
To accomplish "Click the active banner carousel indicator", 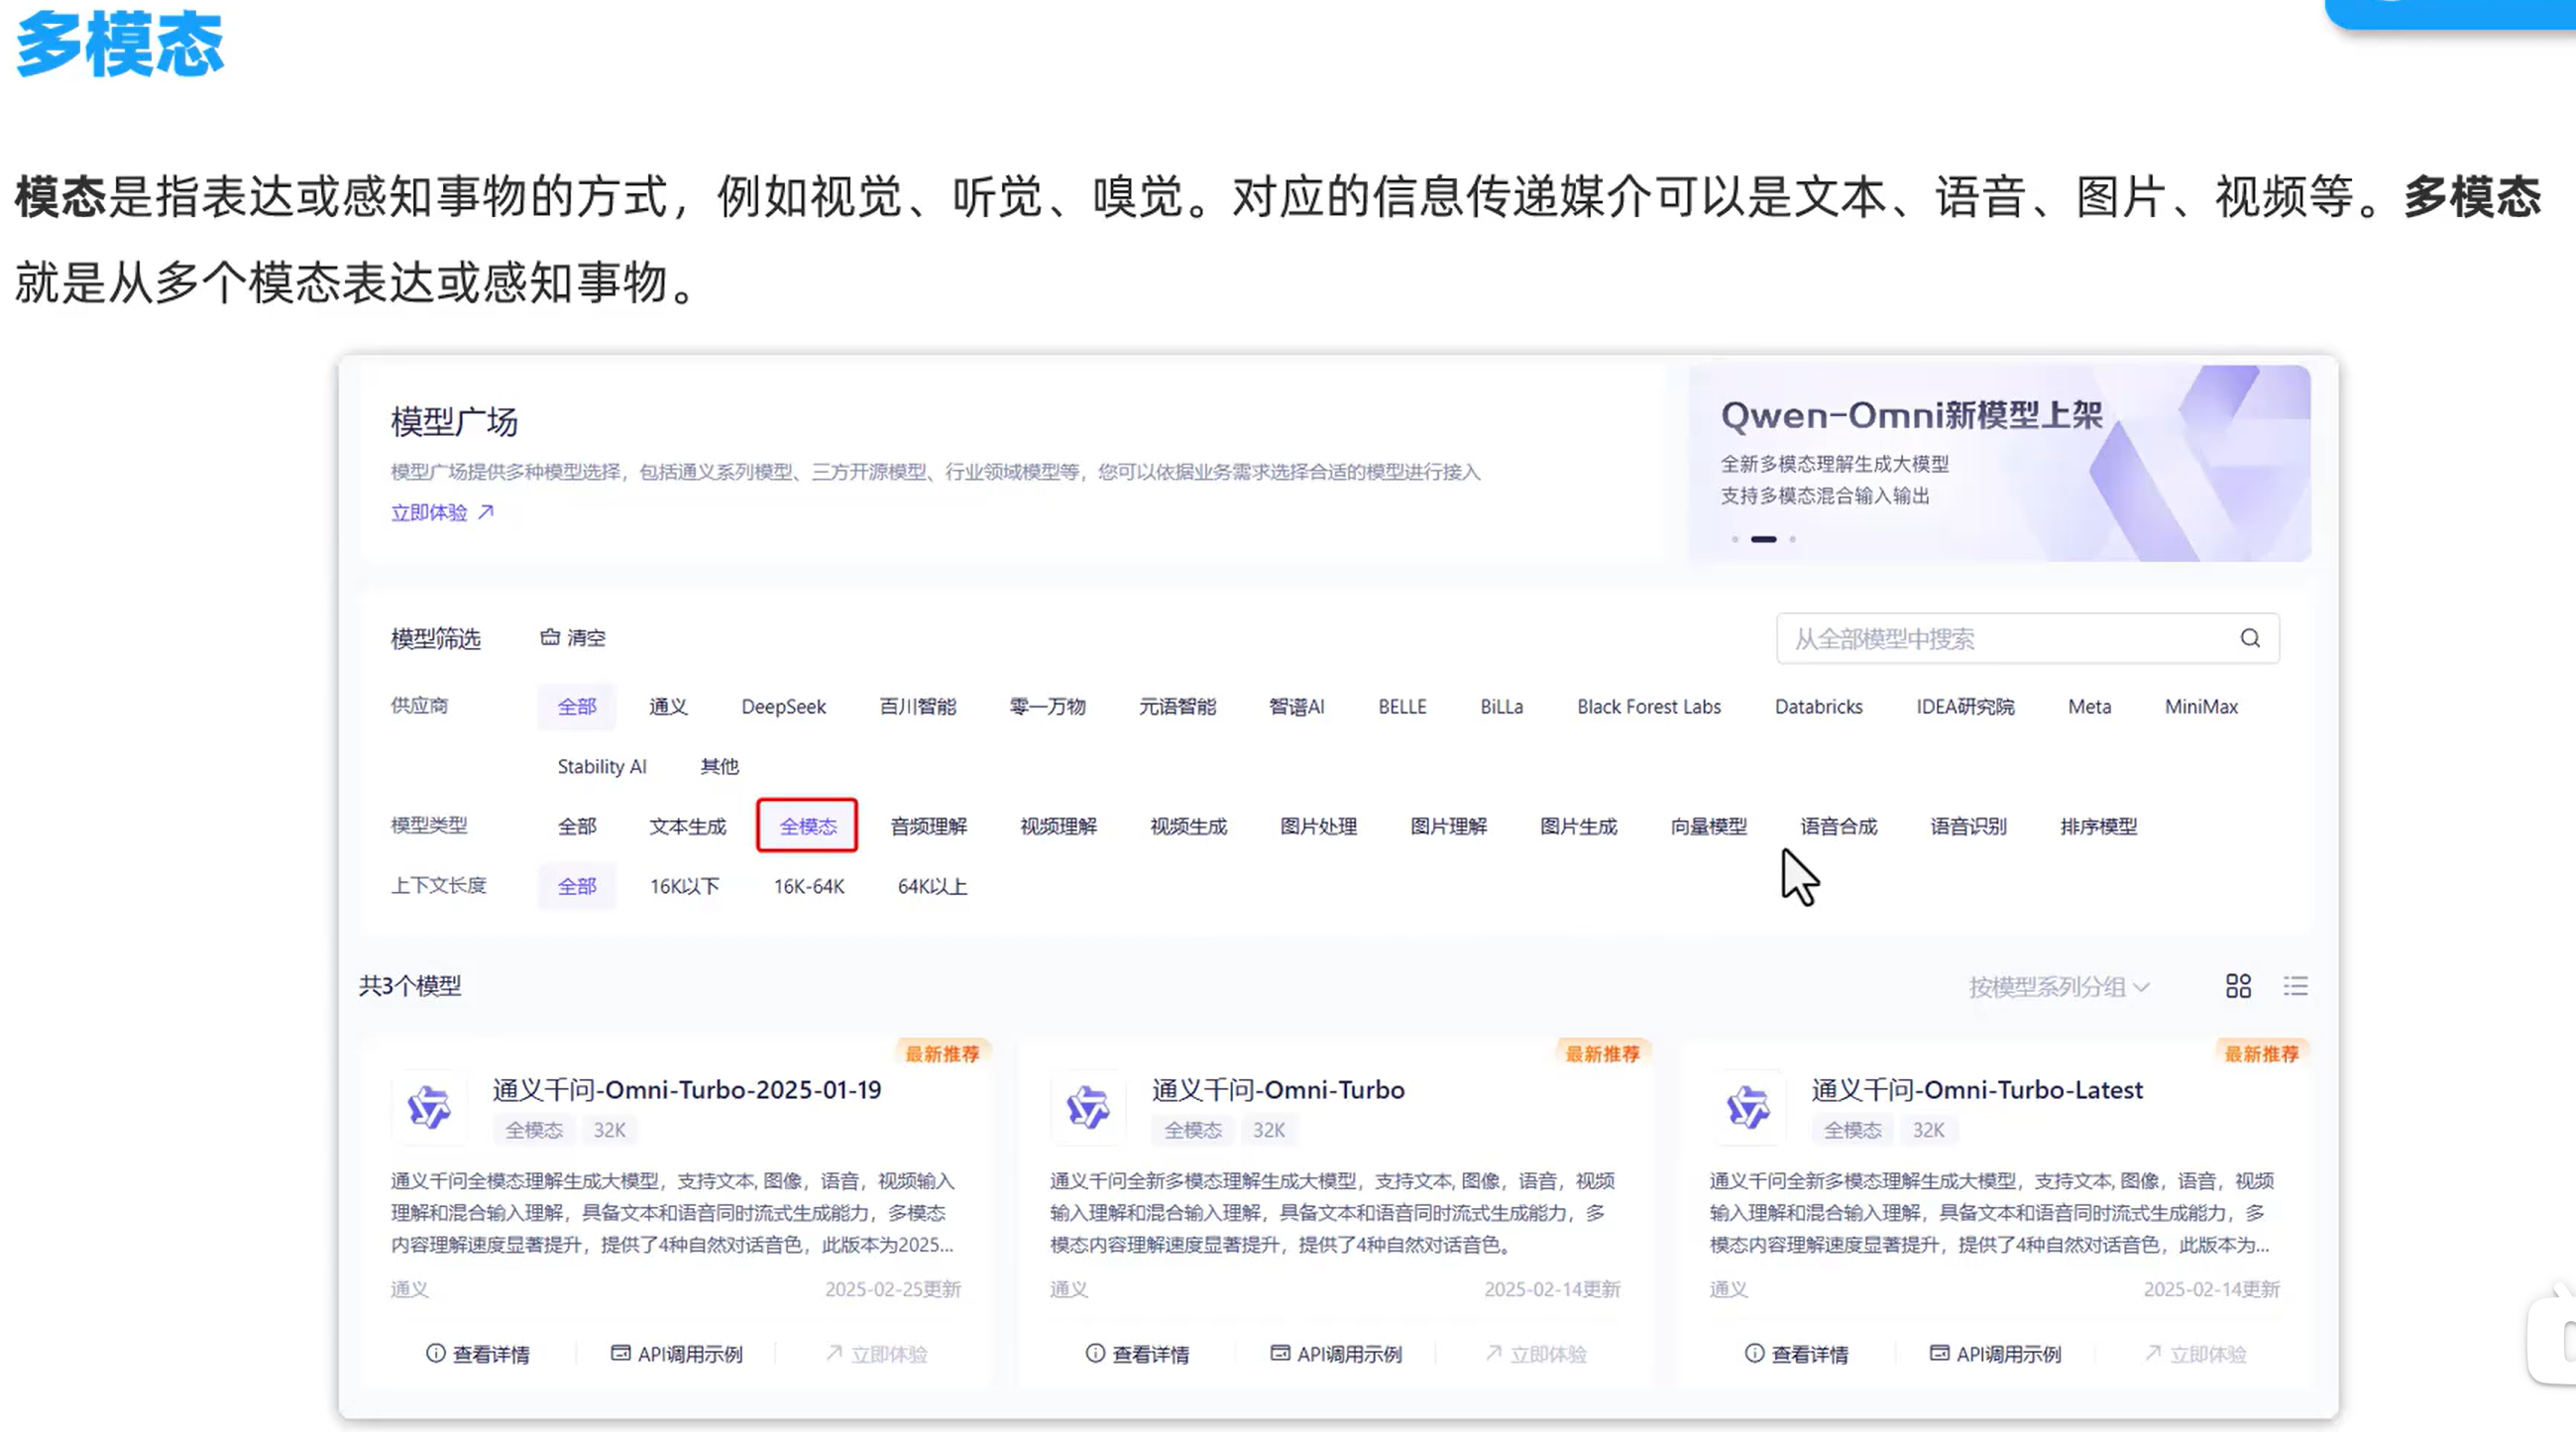I will click(1763, 539).
